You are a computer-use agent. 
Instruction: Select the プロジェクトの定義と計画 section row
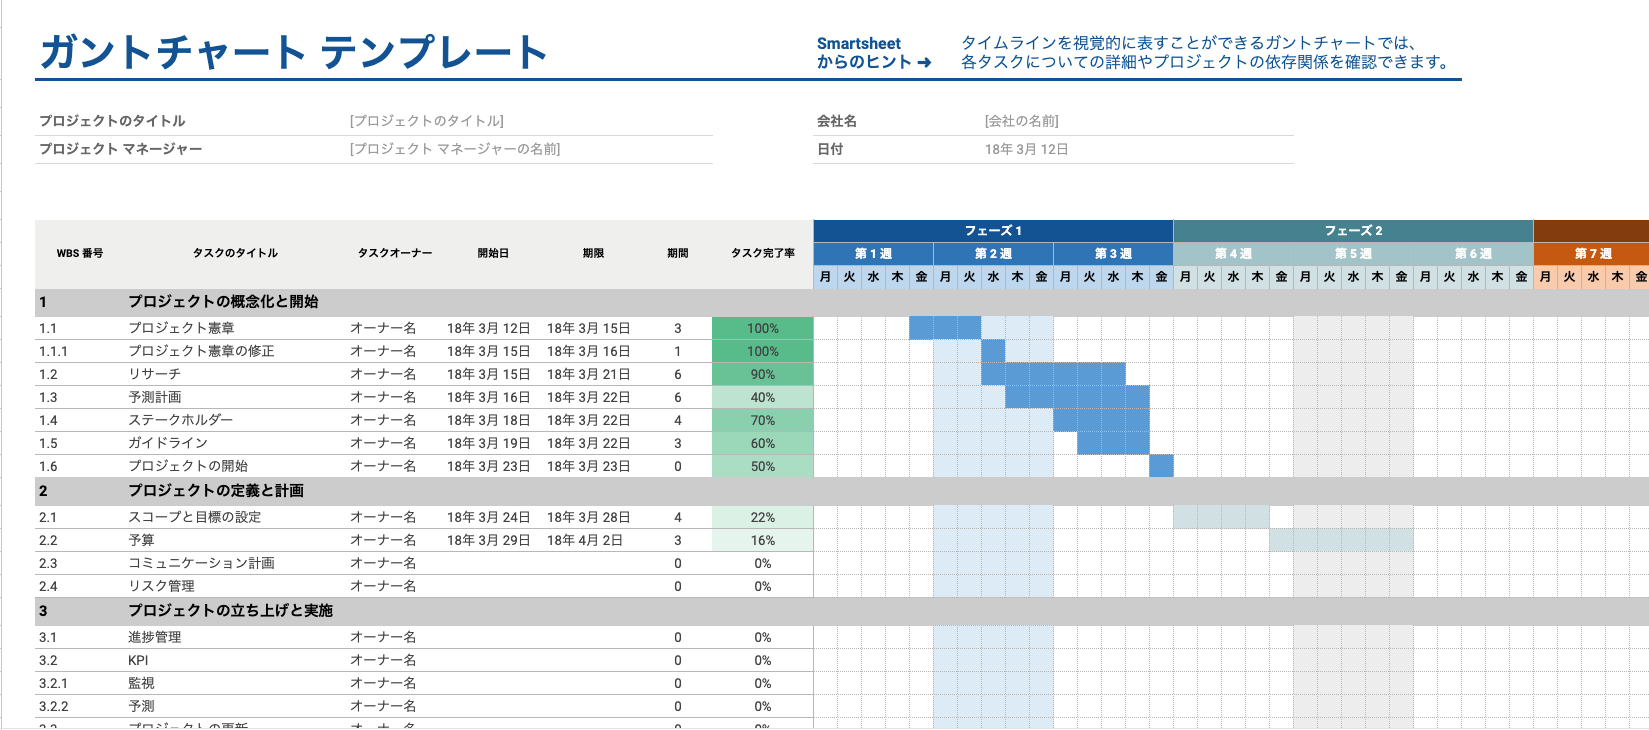[216, 491]
